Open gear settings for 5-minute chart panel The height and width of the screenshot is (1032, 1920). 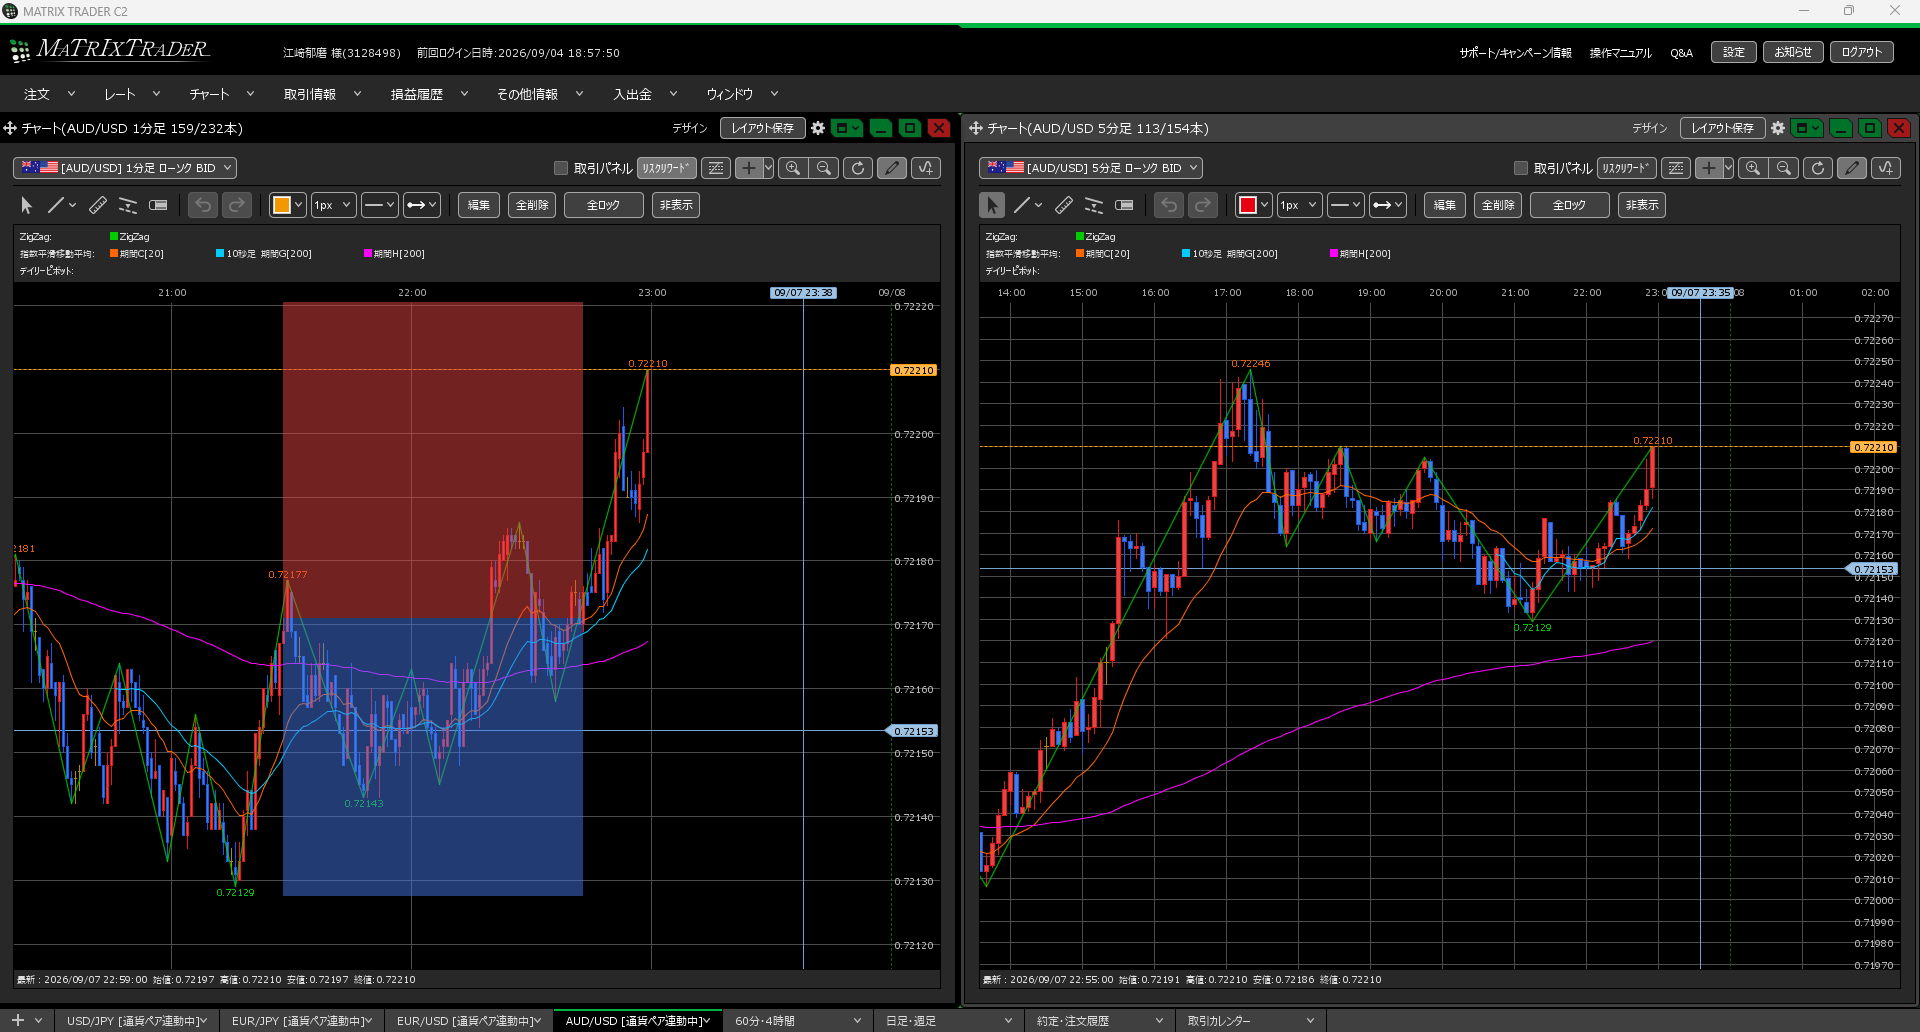coord(1778,128)
